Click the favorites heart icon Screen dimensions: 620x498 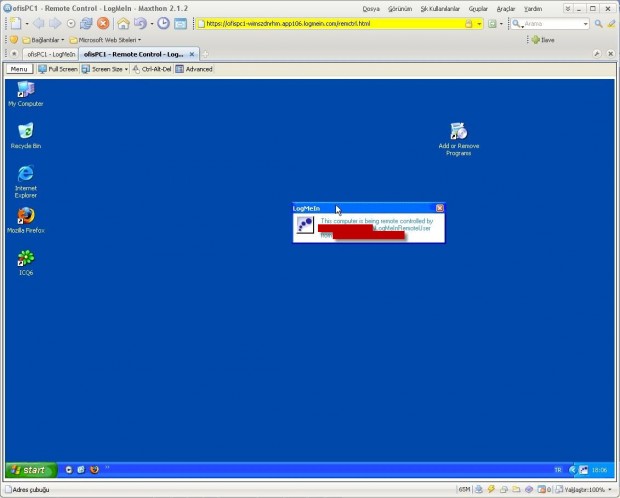click(x=14, y=40)
